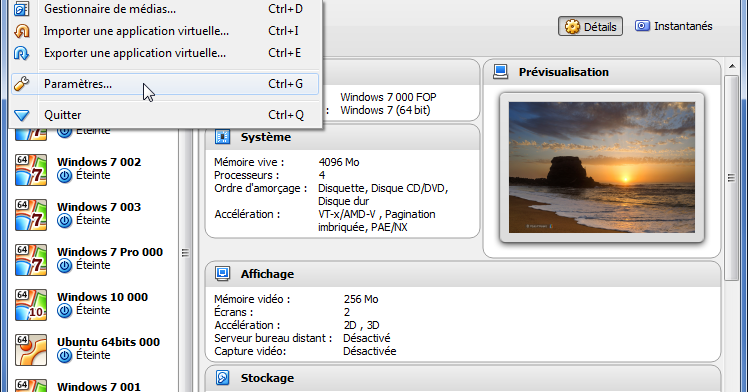
Task: Click the Windows 7 Pro 000 OS icon
Action: pyautogui.click(x=31, y=259)
